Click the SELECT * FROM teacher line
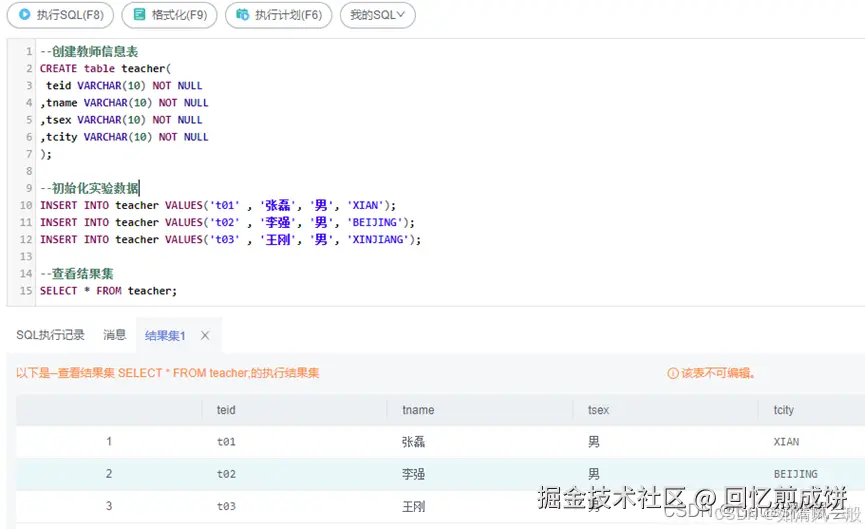The image size is (865, 529). [108, 291]
